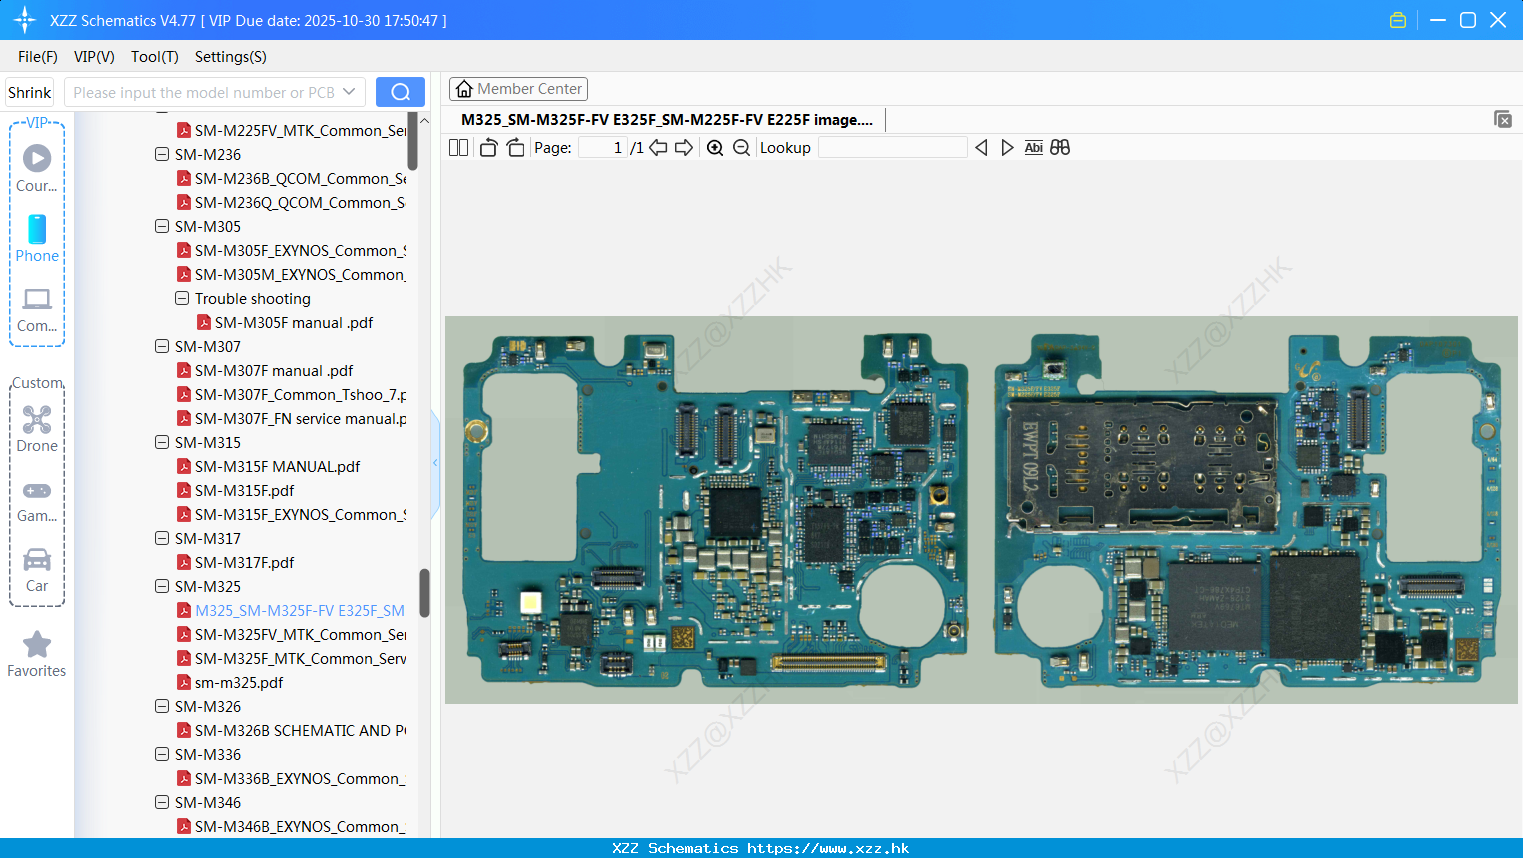
Task: Toggle the Abi whole-word match option
Action: pos(1033,148)
